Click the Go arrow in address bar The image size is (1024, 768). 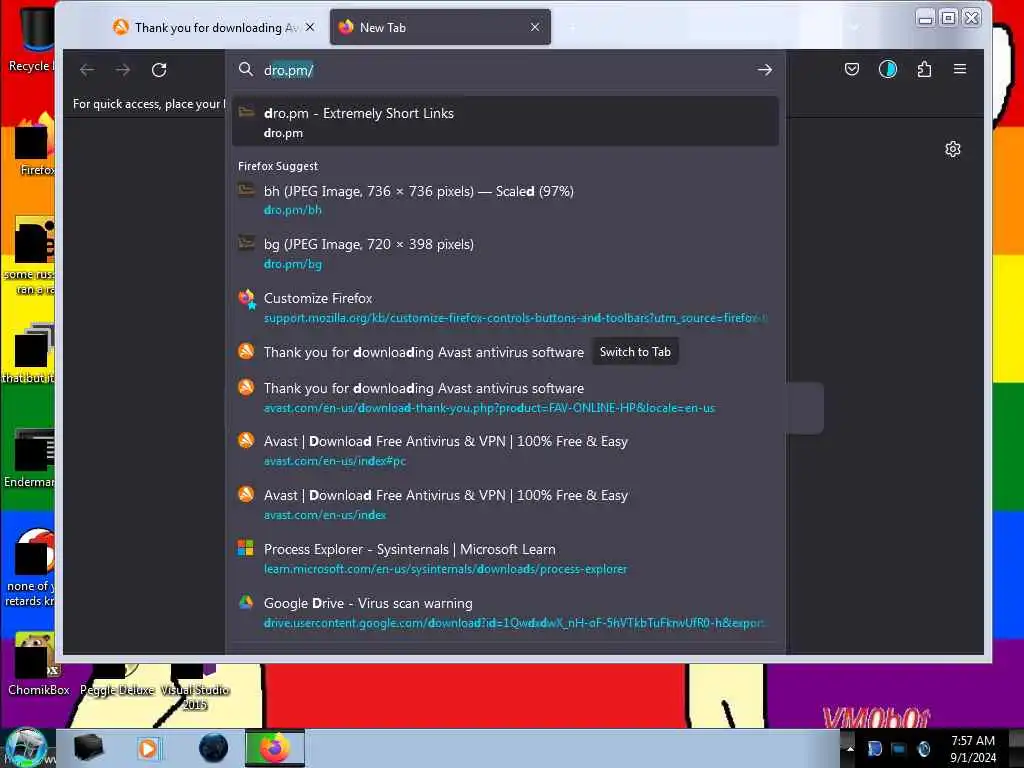pyautogui.click(x=765, y=70)
